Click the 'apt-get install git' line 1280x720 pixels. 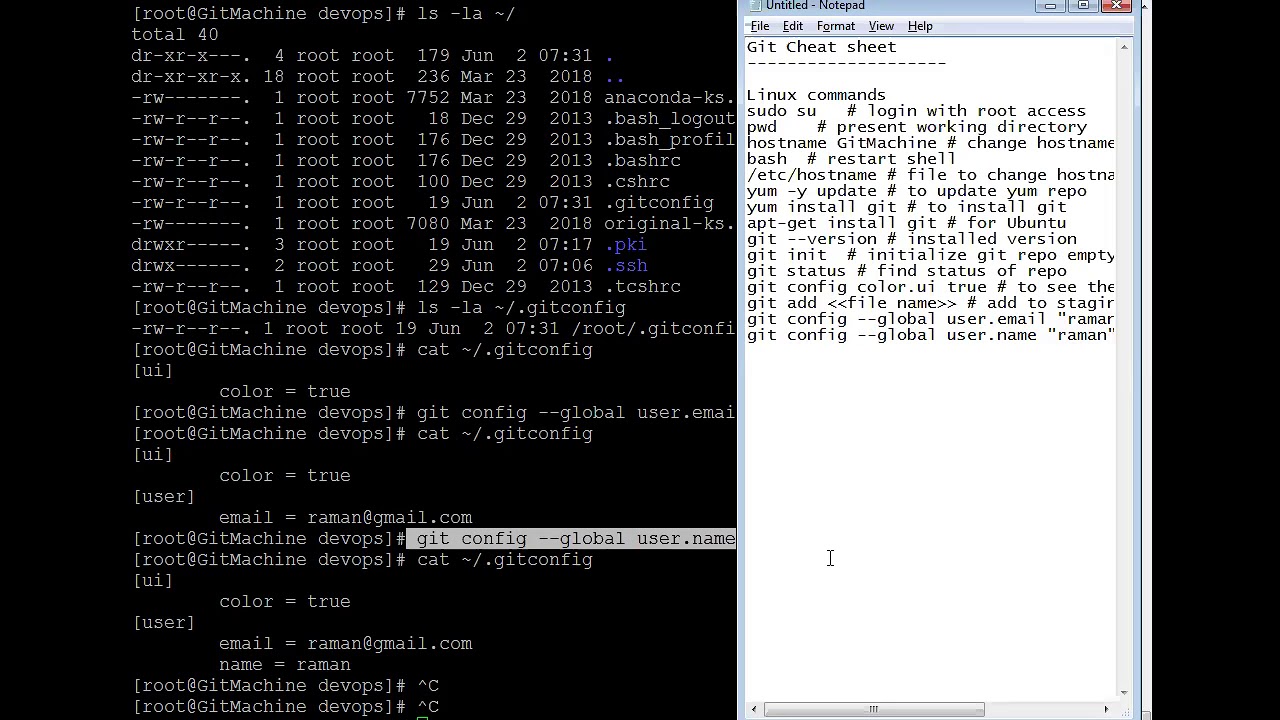(906, 223)
